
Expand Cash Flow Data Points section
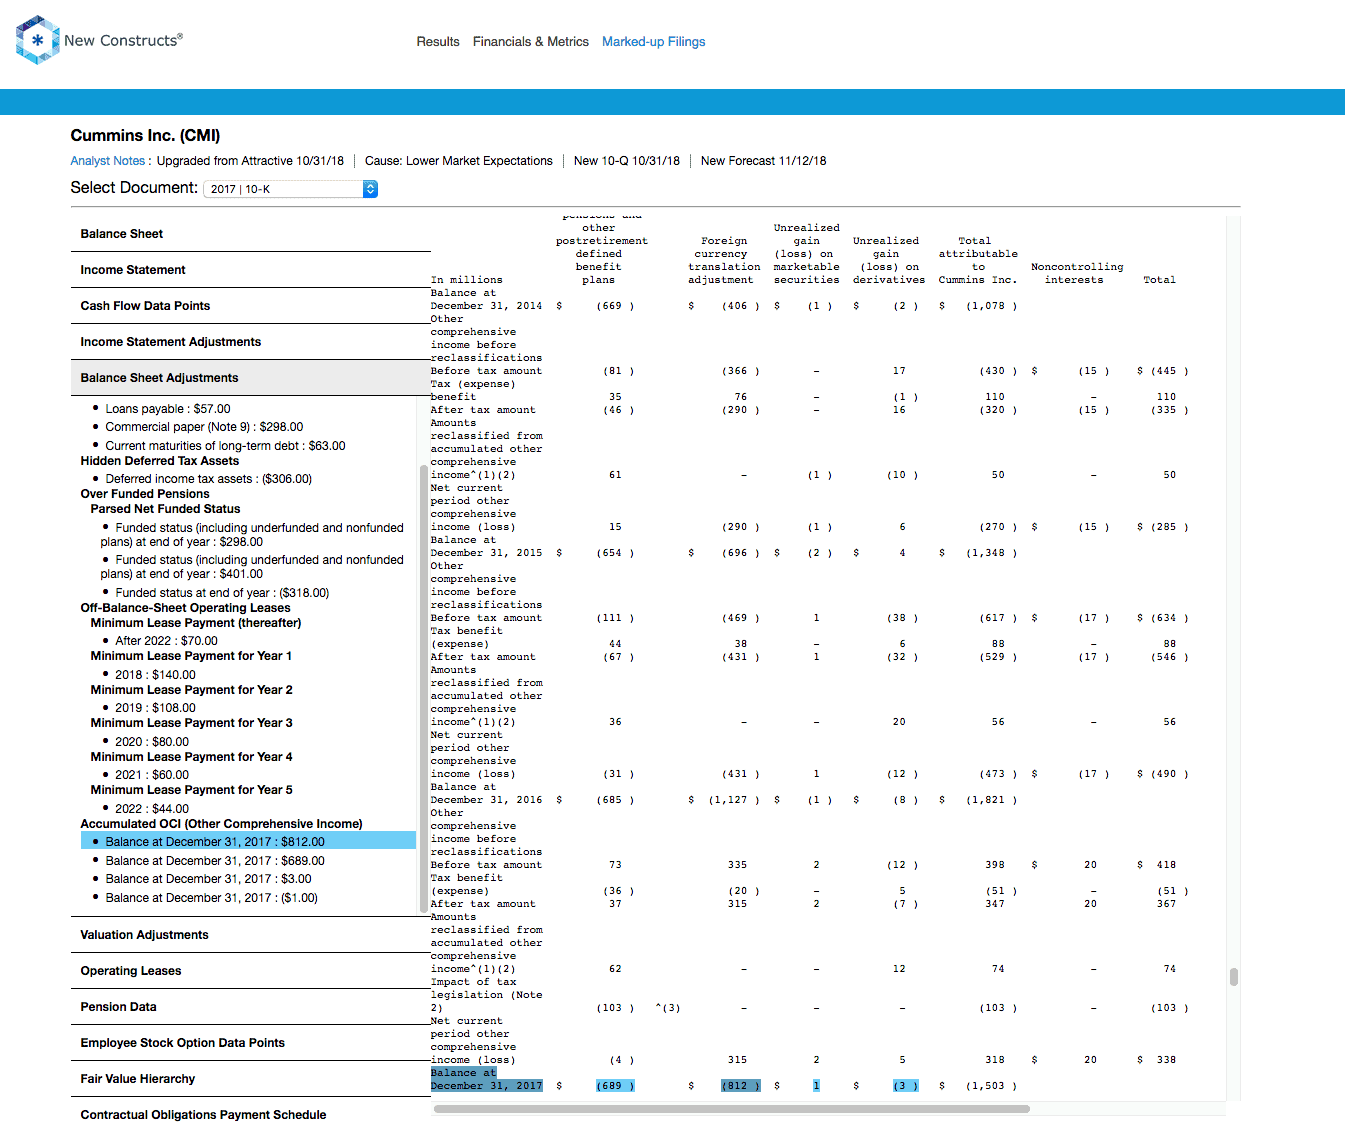pos(250,306)
